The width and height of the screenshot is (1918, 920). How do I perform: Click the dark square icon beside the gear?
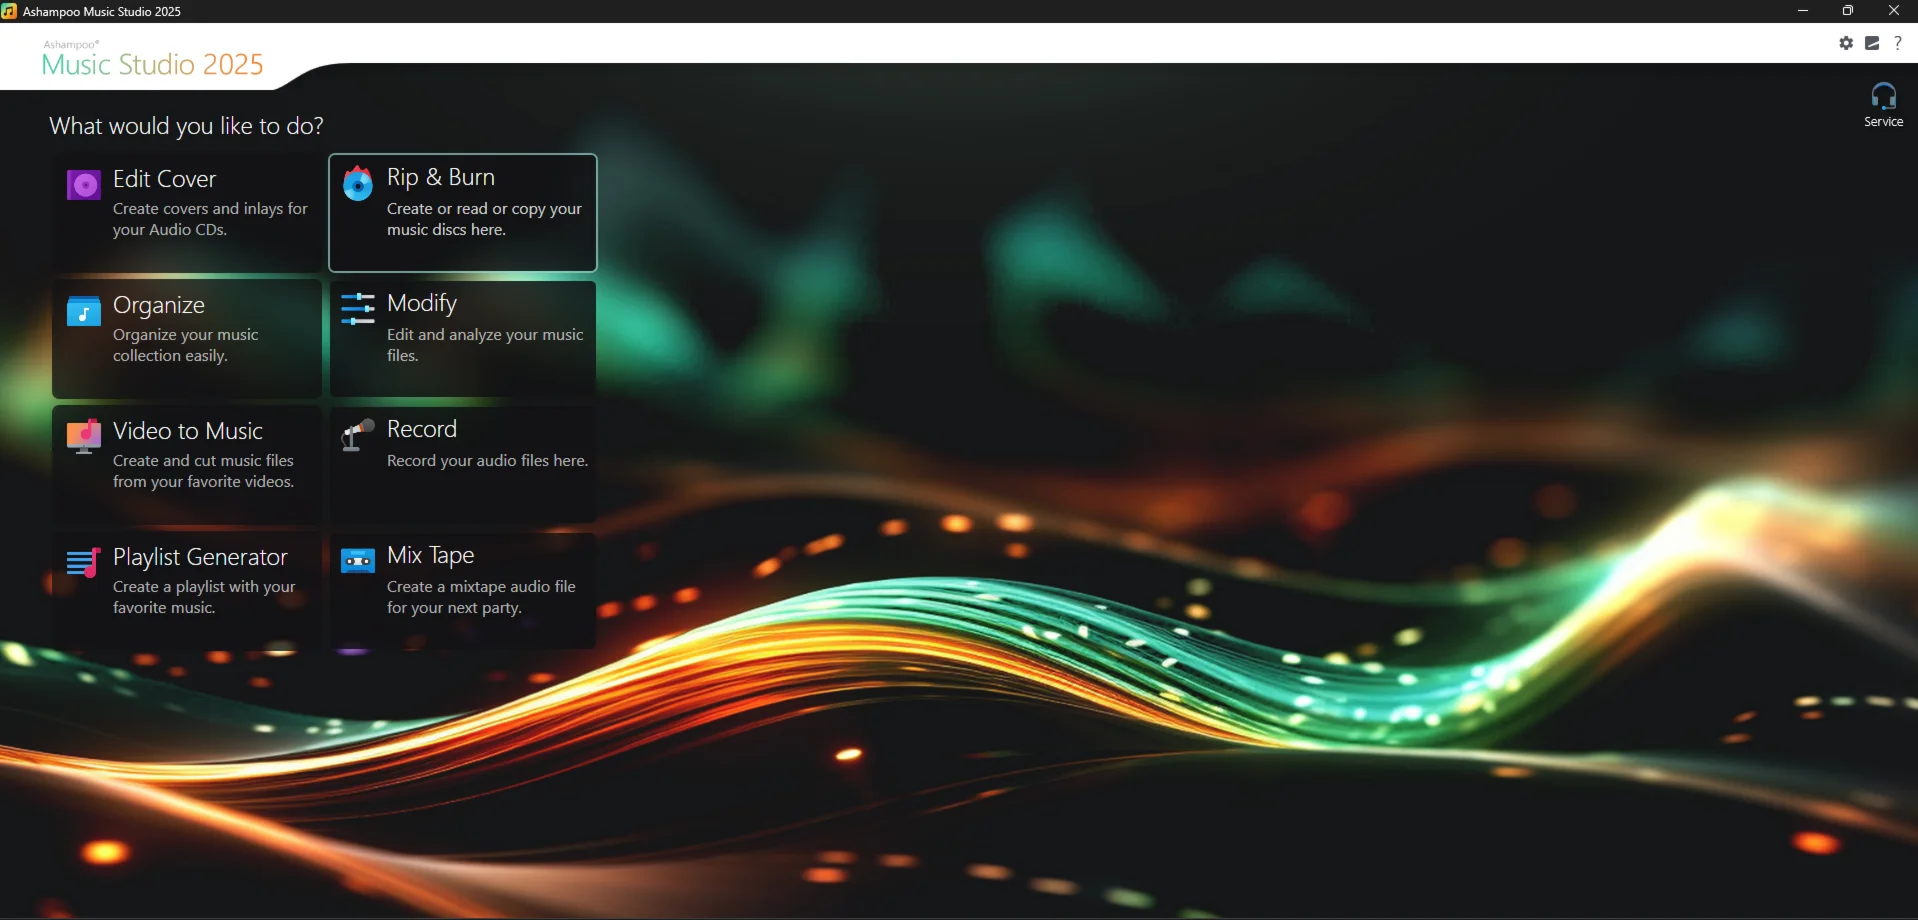(1872, 43)
